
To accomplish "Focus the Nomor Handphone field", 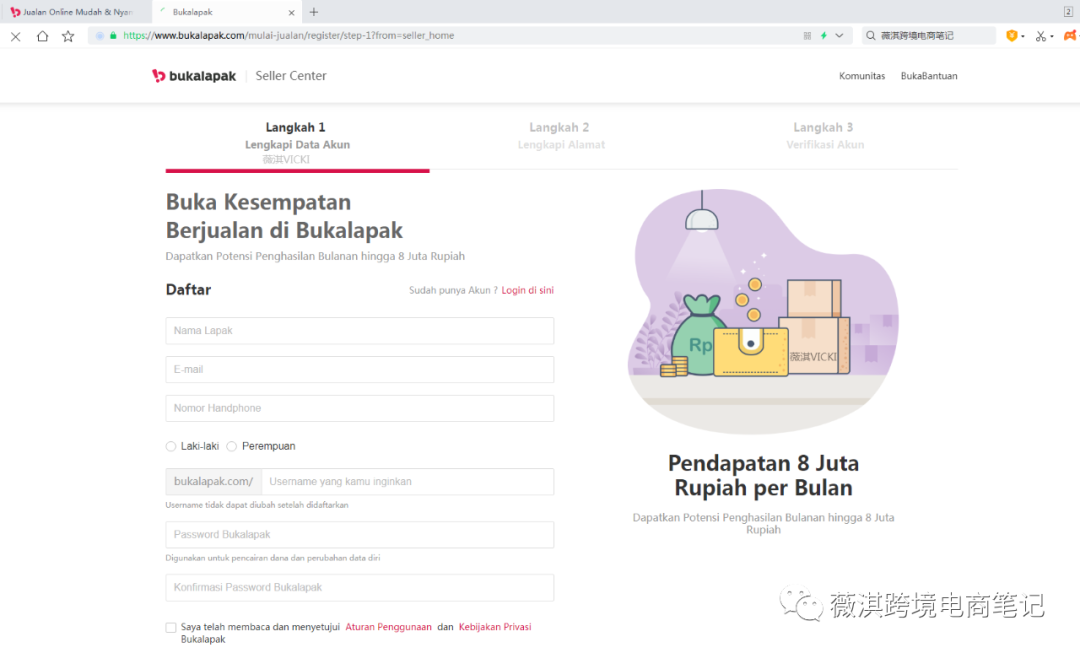I will tap(360, 408).
